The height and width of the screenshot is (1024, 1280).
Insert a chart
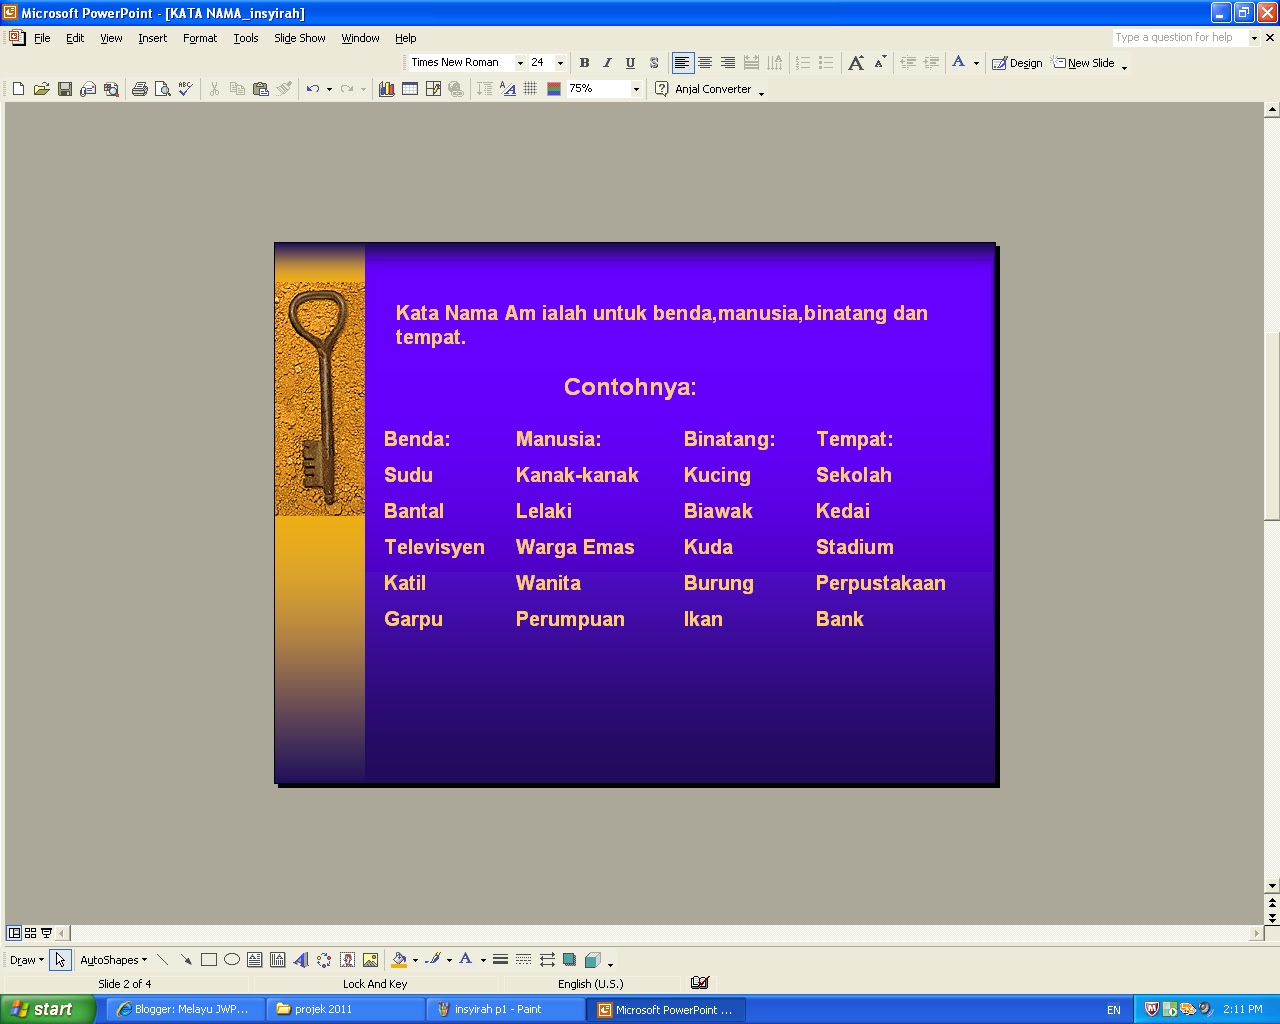click(x=386, y=89)
